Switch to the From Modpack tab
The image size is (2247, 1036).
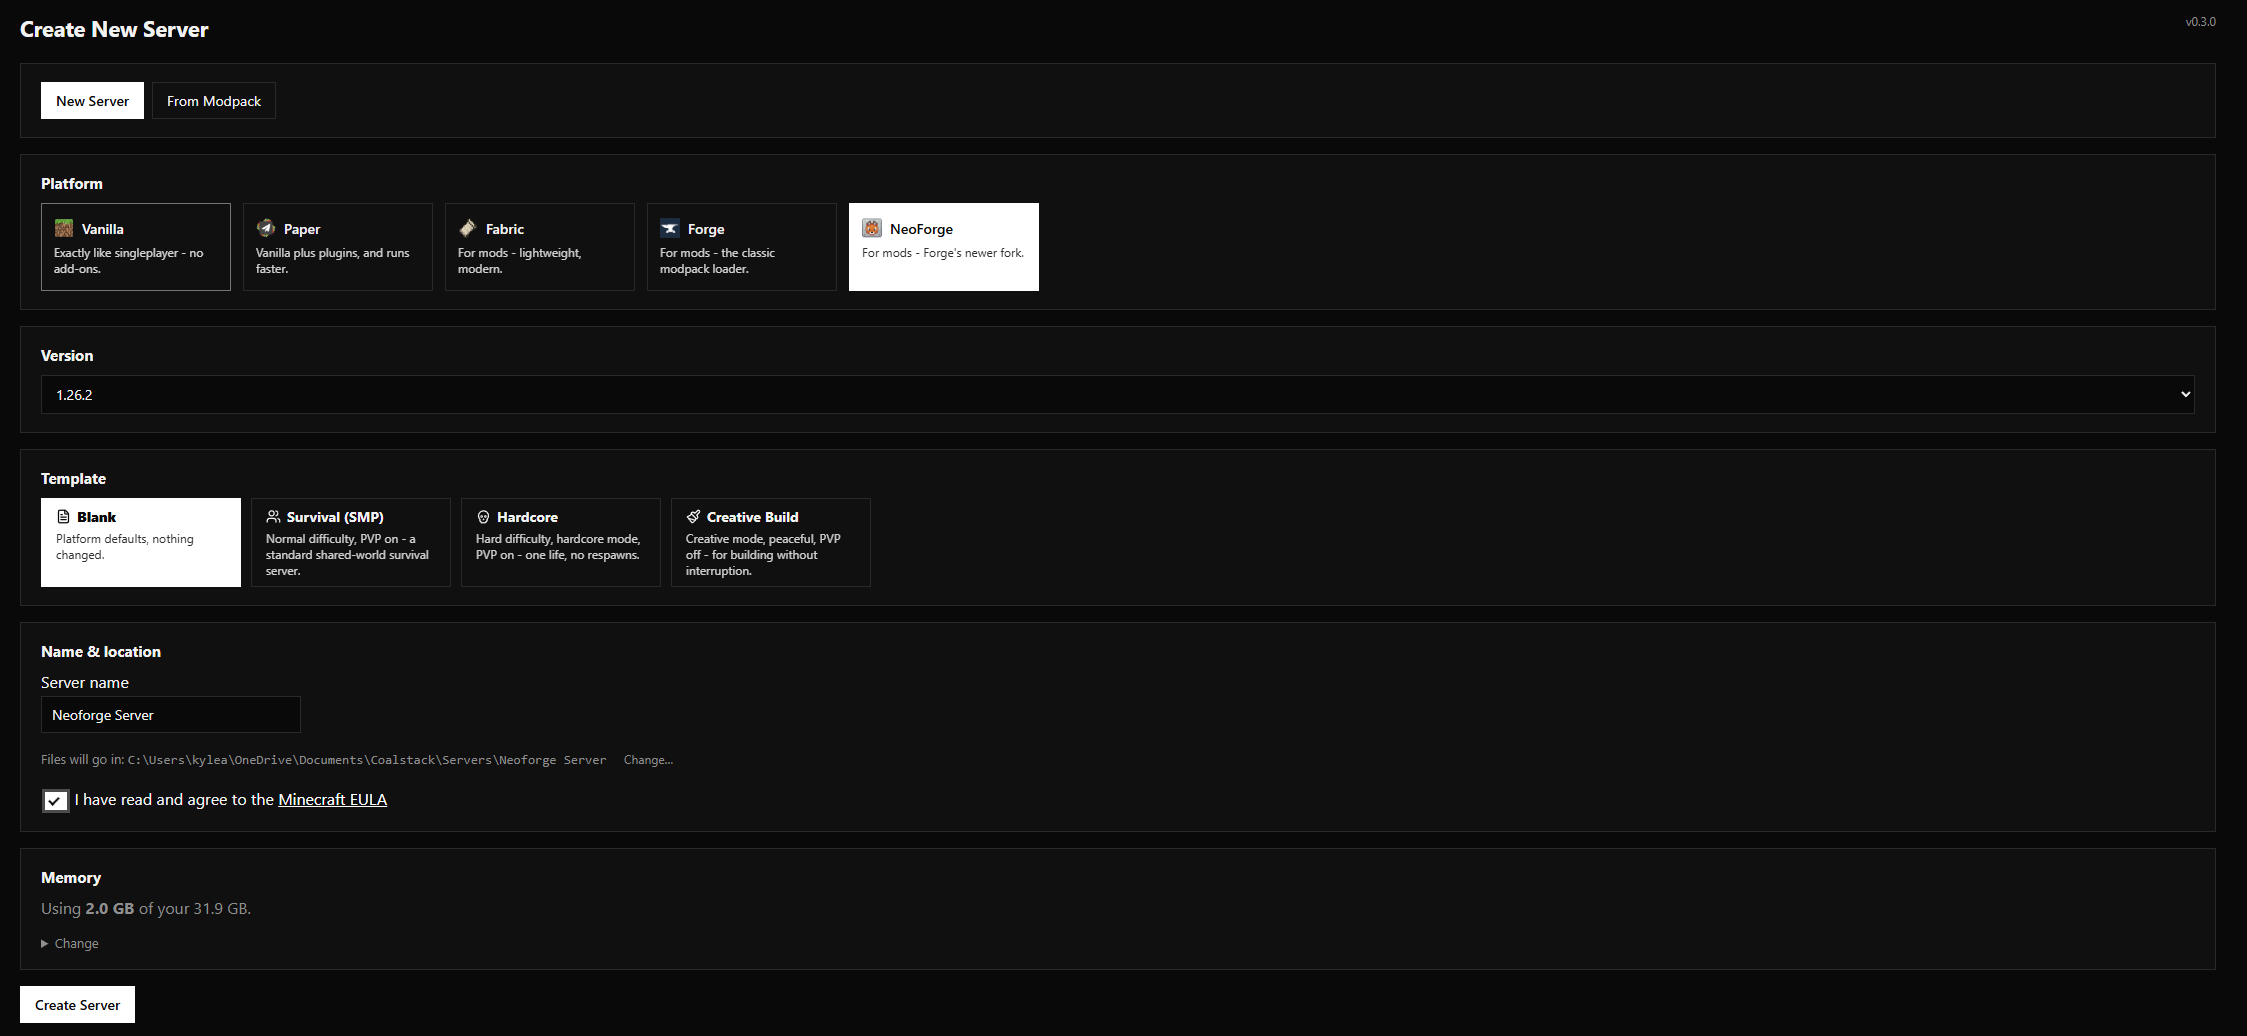pos(214,101)
